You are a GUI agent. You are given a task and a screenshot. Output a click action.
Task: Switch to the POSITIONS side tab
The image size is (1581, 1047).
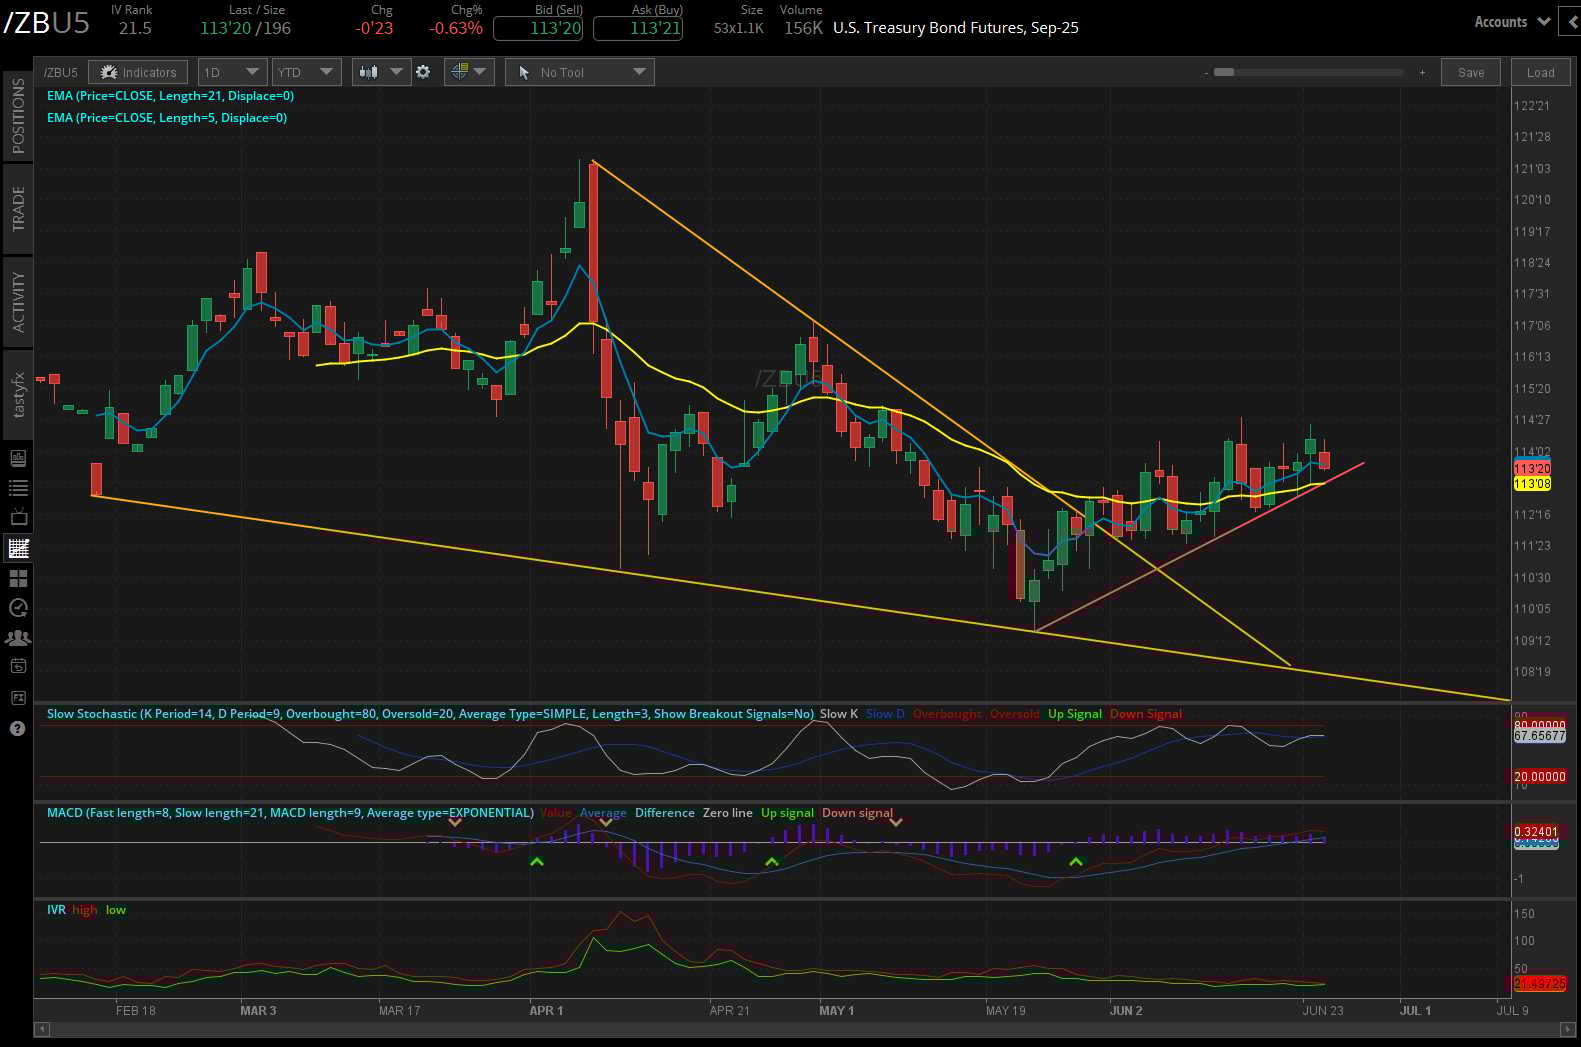(18, 116)
